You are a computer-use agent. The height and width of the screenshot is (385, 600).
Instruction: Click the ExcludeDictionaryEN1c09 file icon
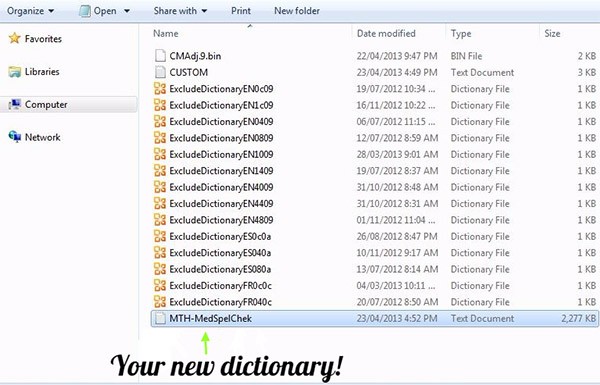click(160, 105)
